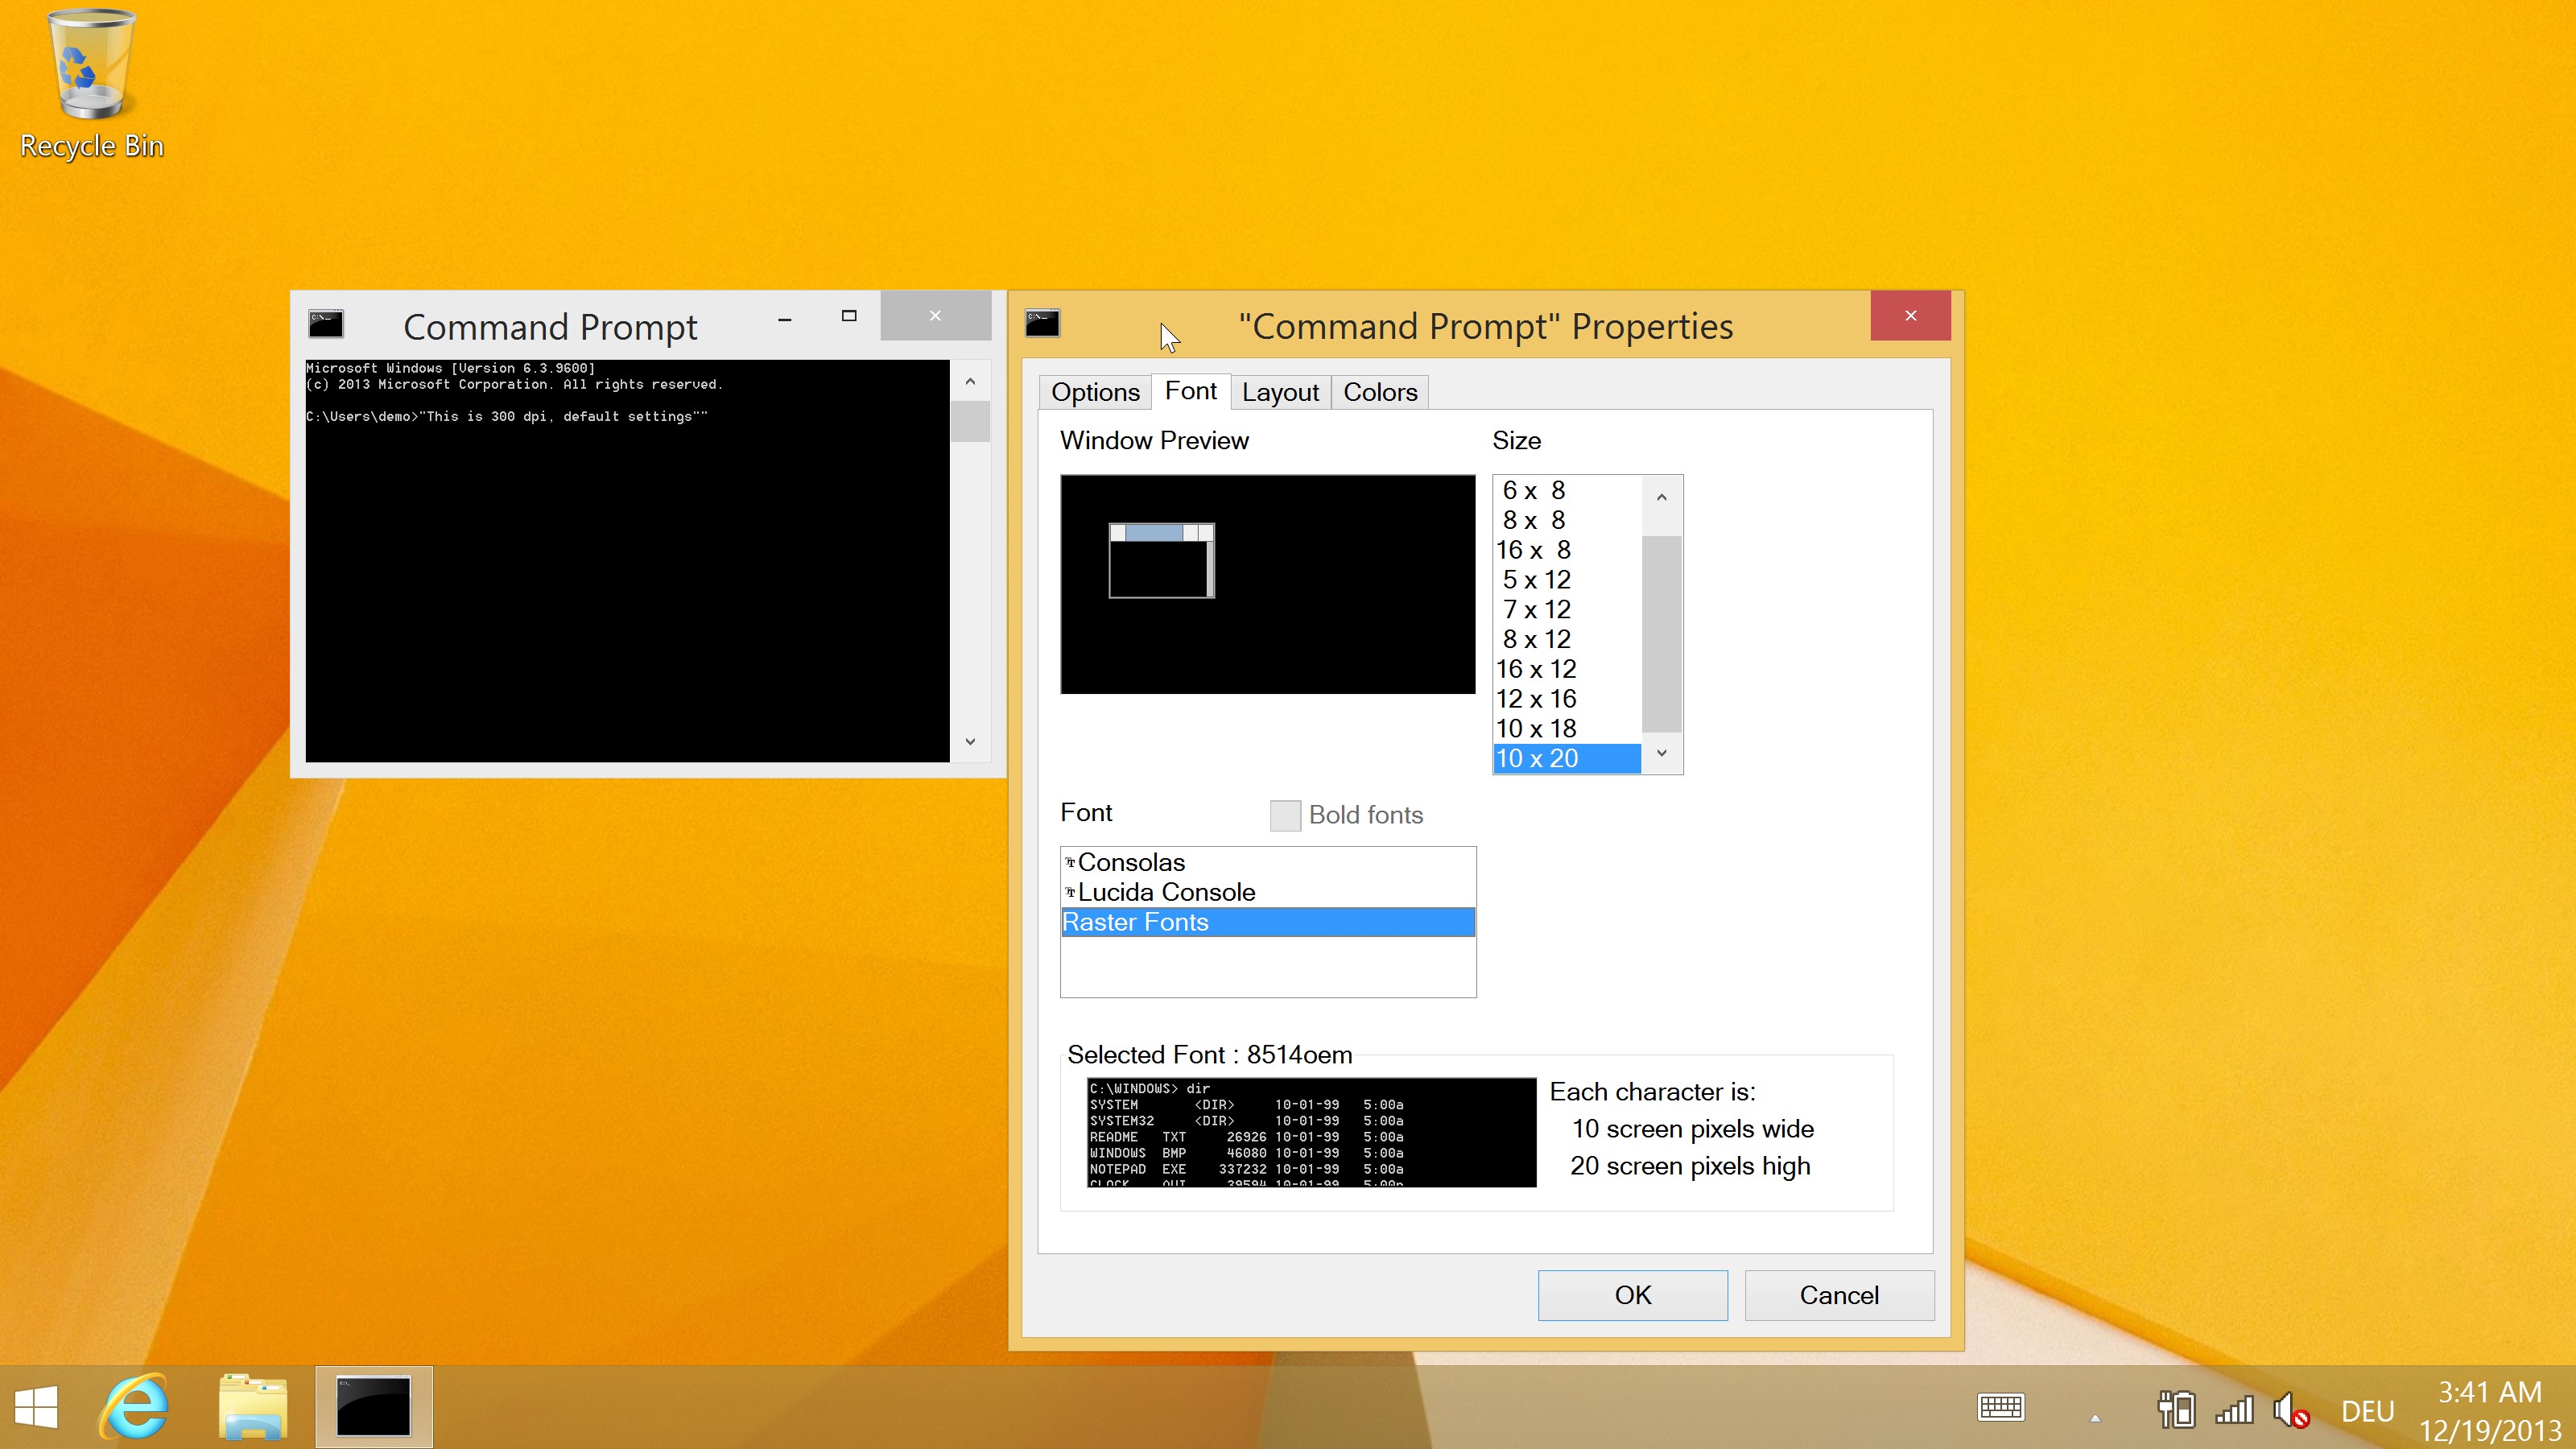Image resolution: width=2576 pixels, height=1449 pixels.
Task: Open the Recycle Bin desktop icon
Action: [91, 85]
